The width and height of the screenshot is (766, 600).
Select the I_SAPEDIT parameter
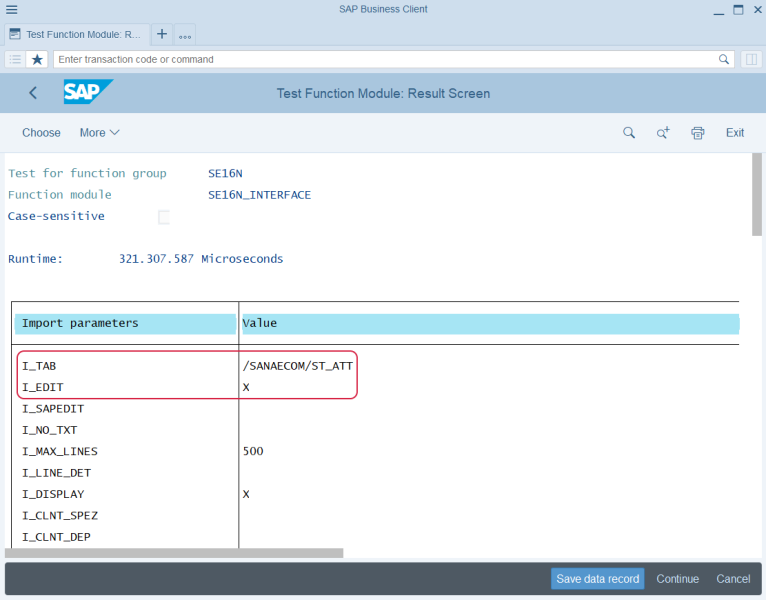(53, 409)
